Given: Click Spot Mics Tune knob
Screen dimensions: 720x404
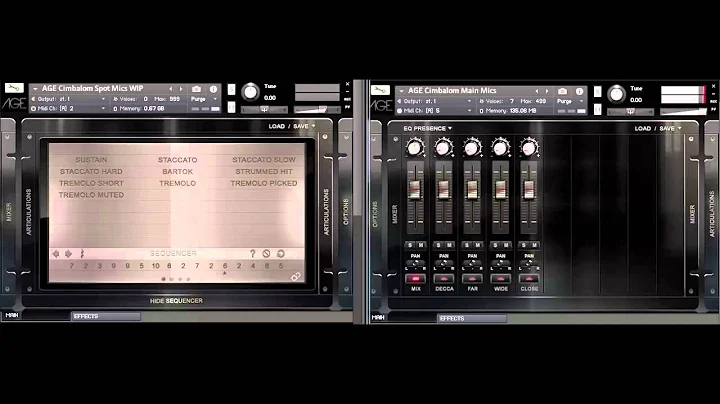Looking at the screenshot, I should 250,92.
